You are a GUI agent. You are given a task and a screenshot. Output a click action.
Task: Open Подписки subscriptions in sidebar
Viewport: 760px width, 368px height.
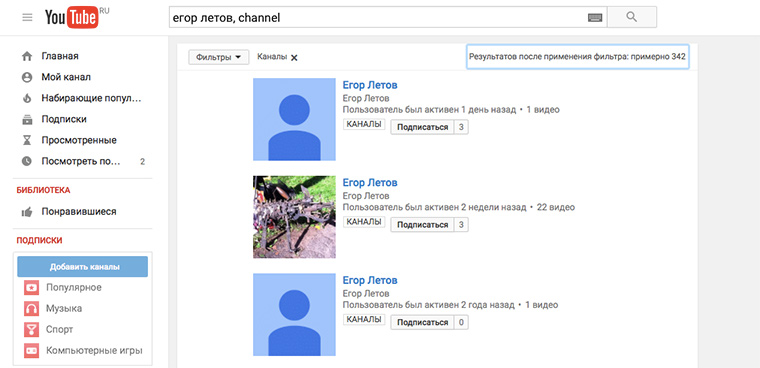63,119
